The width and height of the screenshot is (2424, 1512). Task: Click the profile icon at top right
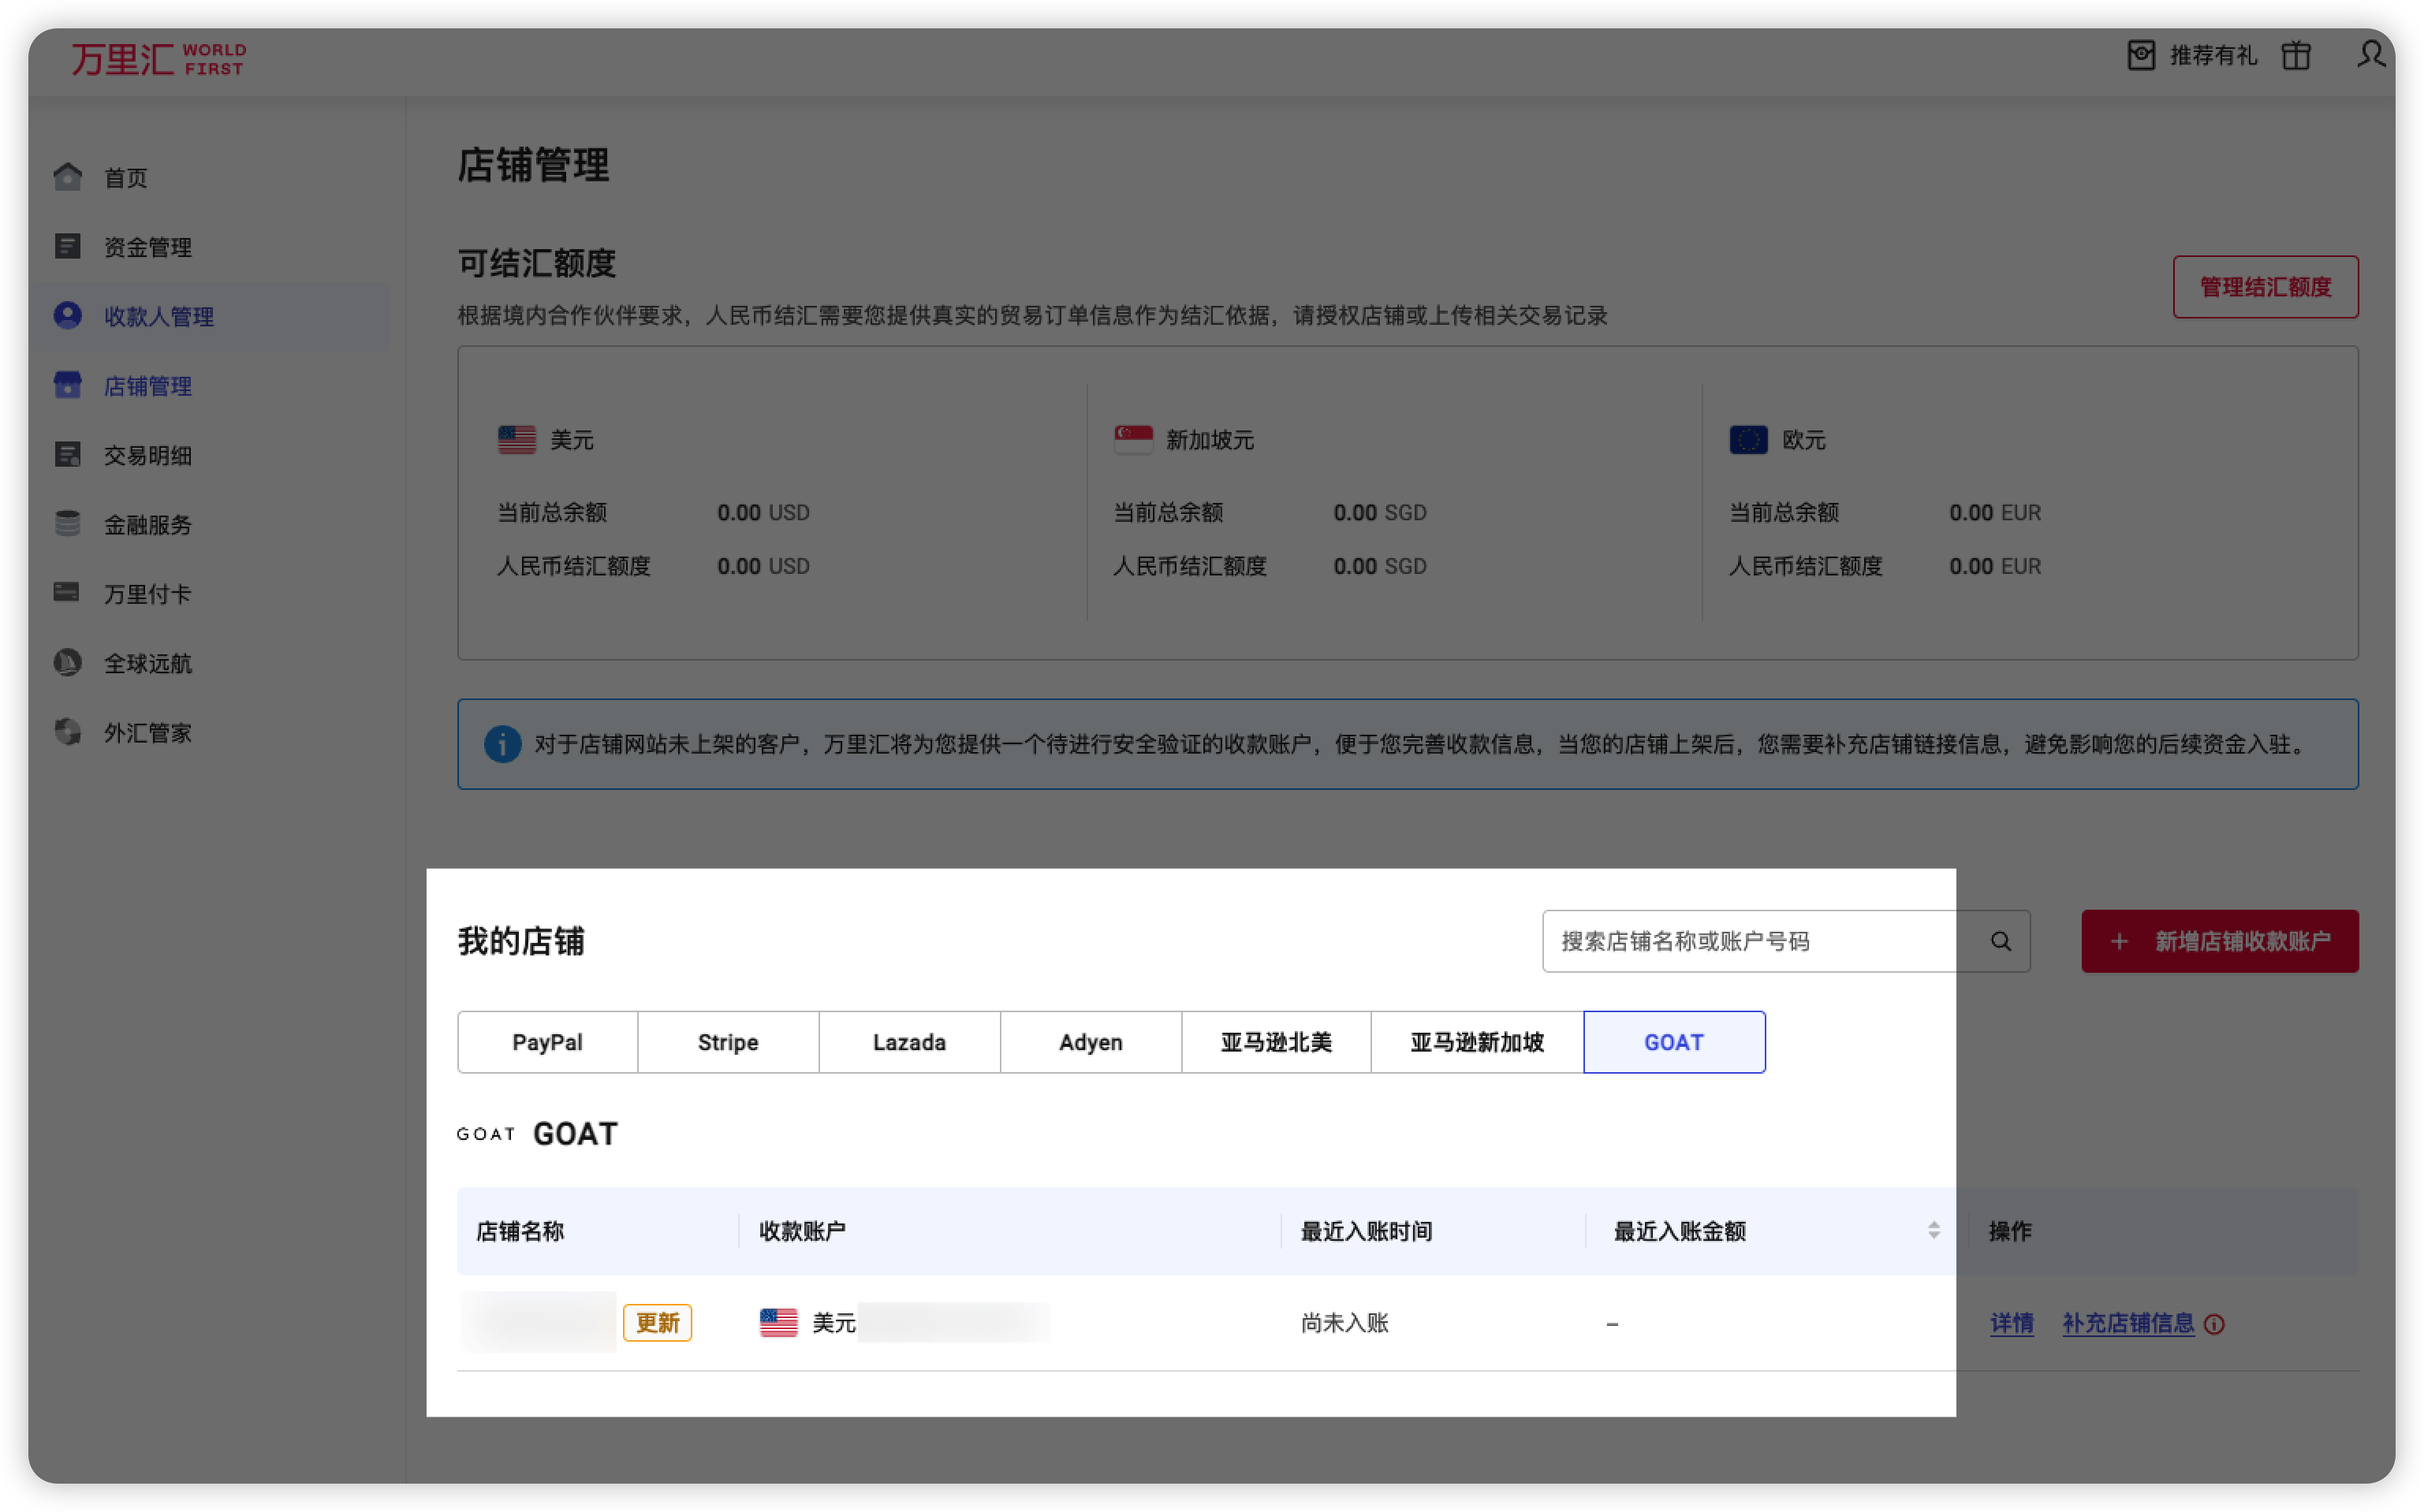coord(2372,57)
